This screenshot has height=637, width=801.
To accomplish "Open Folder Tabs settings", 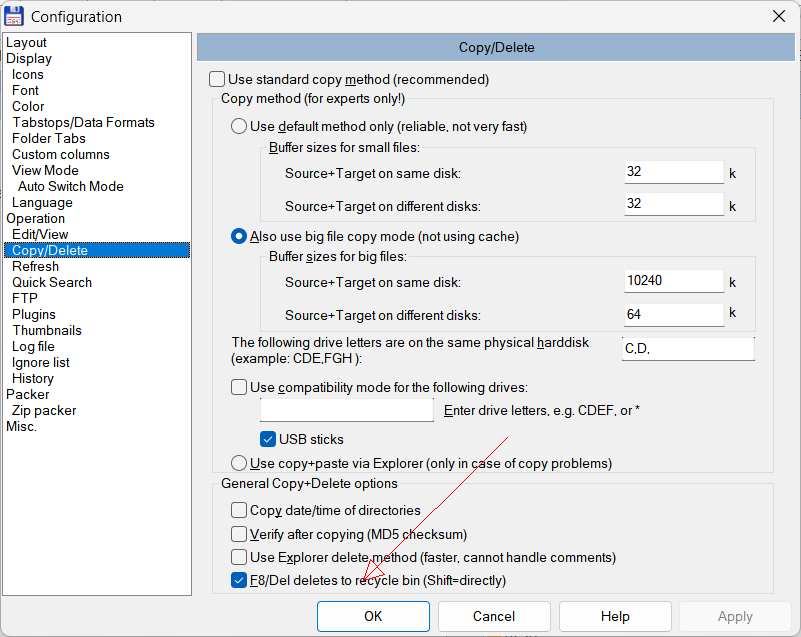I will pos(49,138).
